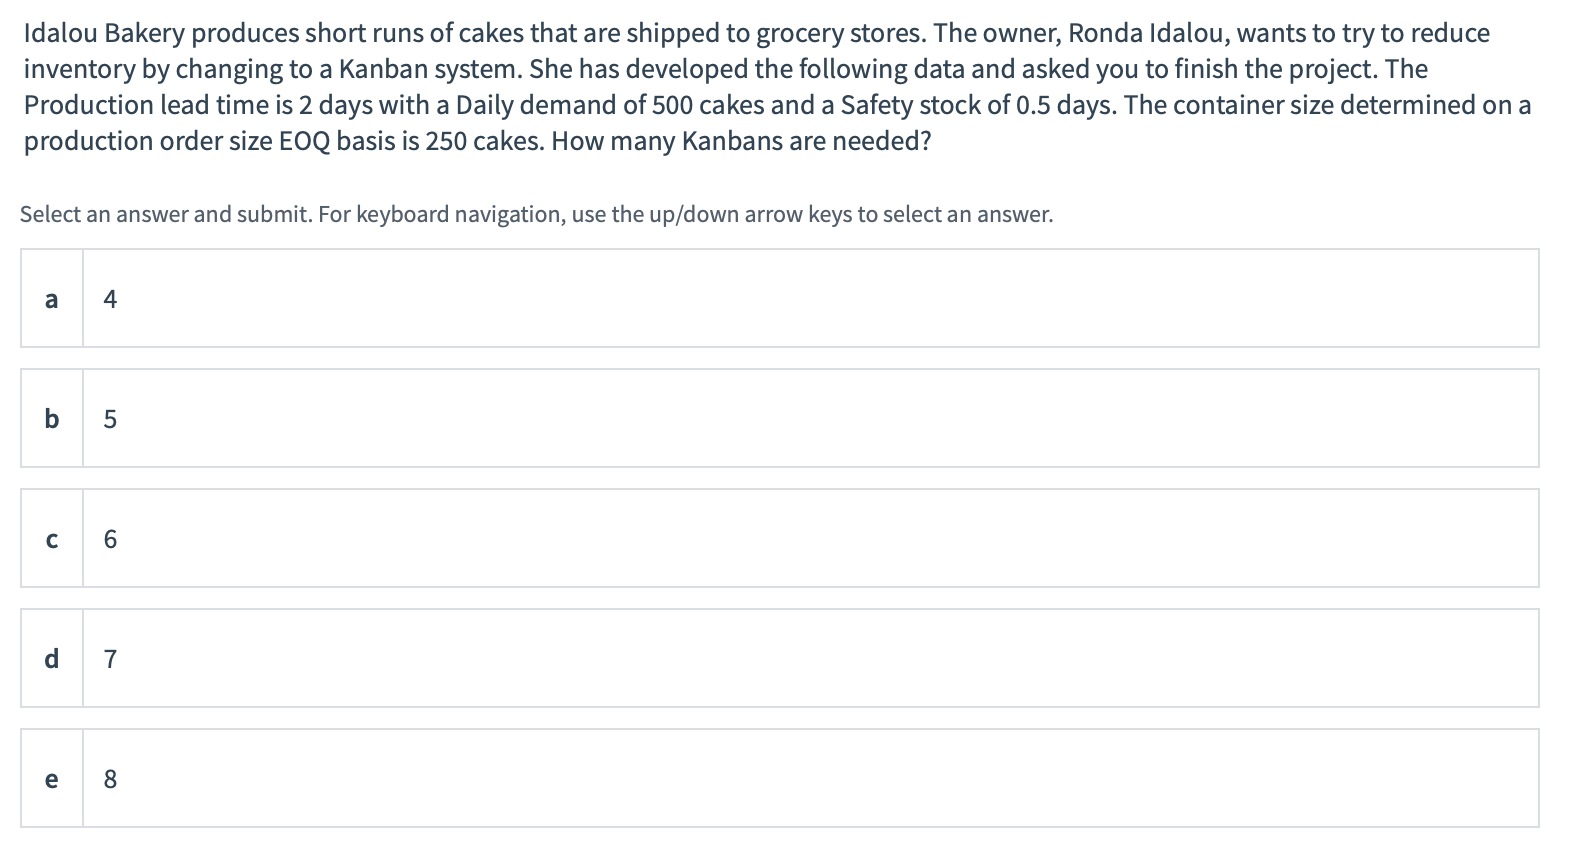
Task: Click the letter label "d" cell
Action: coord(52,659)
